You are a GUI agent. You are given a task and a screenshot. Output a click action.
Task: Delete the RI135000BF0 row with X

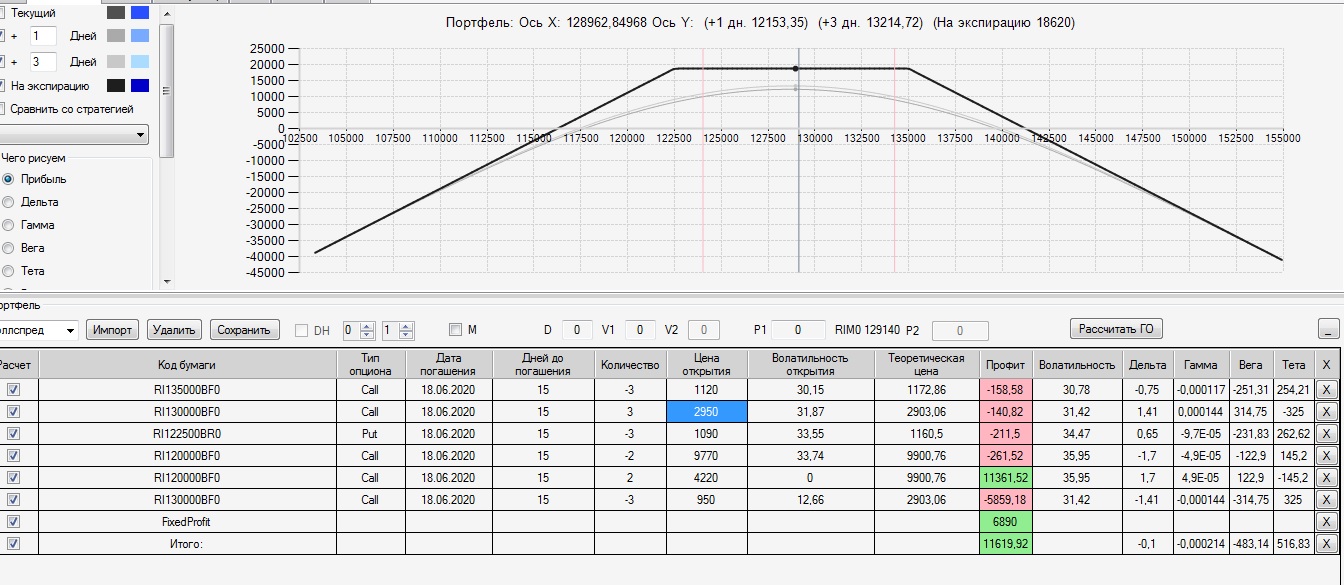coord(1326,390)
